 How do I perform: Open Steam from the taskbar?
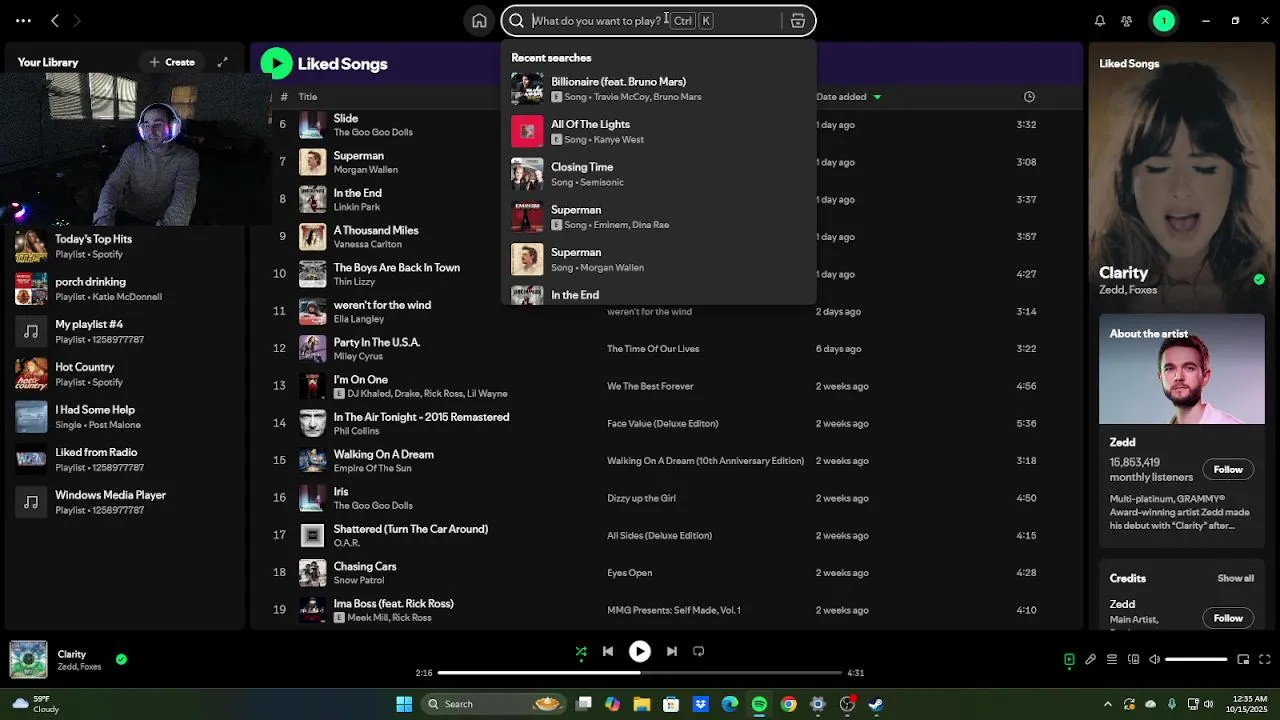coord(876,704)
